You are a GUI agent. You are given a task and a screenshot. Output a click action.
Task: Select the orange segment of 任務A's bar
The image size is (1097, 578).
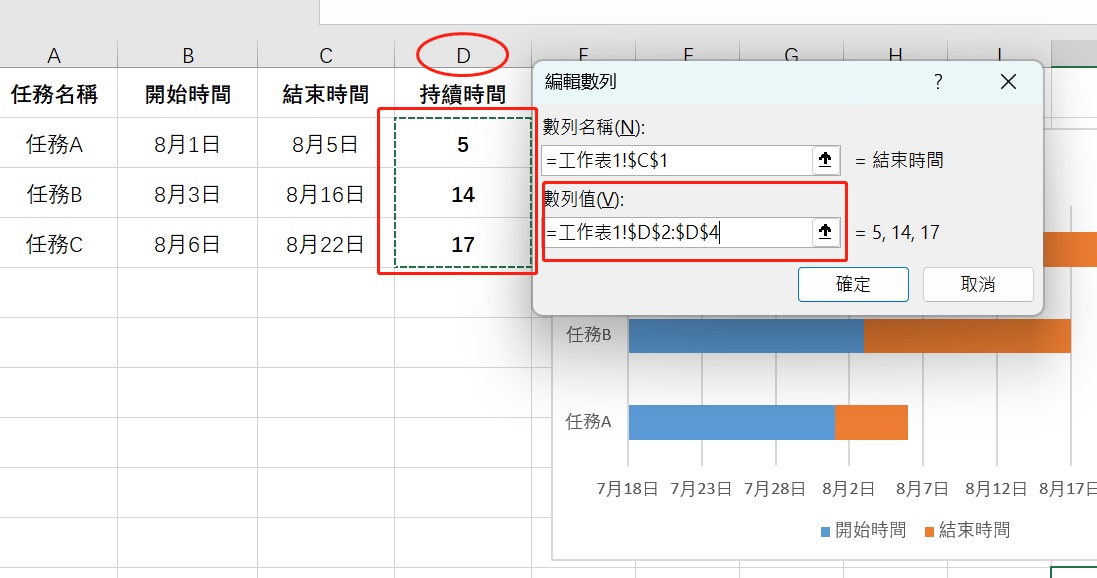(872, 422)
